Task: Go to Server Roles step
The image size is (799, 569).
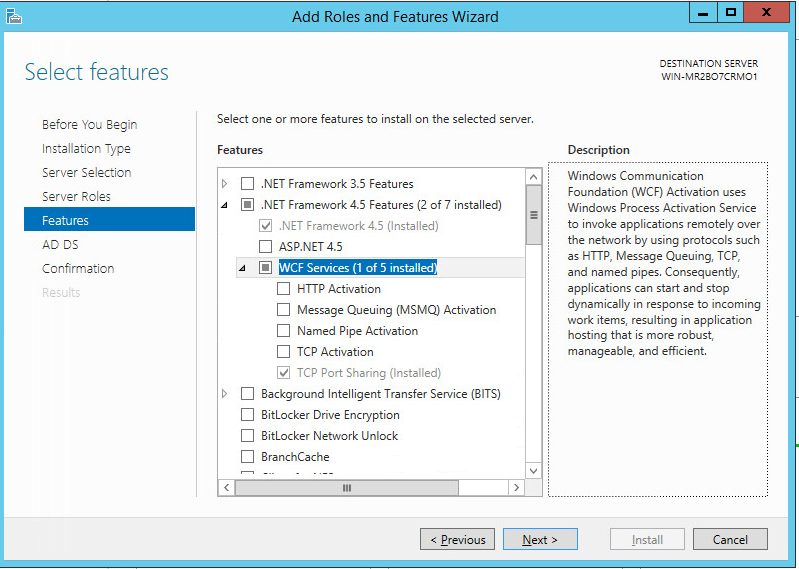Action: [76, 196]
